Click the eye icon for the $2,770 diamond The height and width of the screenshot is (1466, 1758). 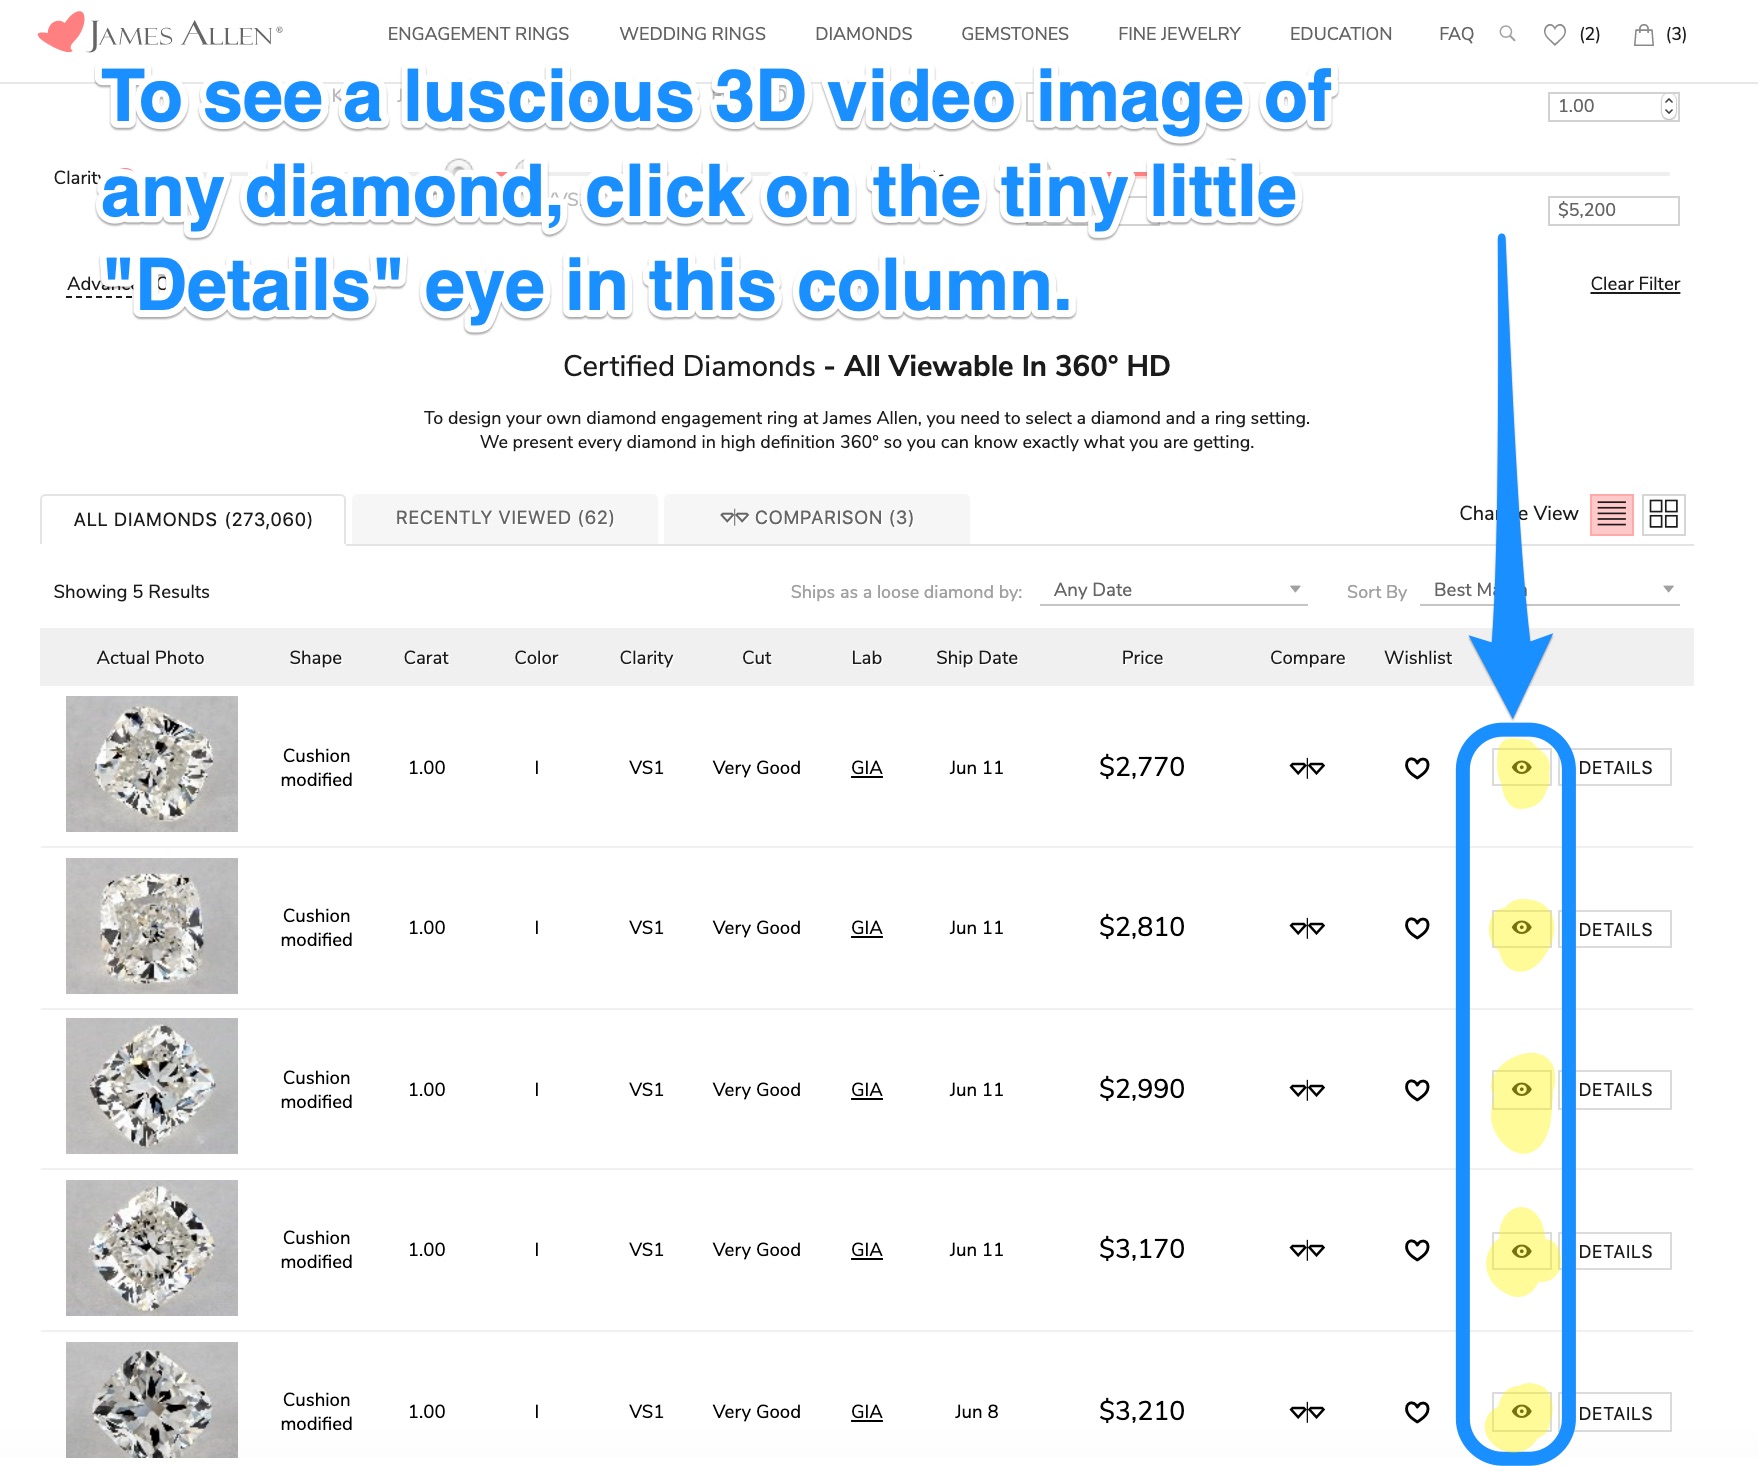point(1521,767)
